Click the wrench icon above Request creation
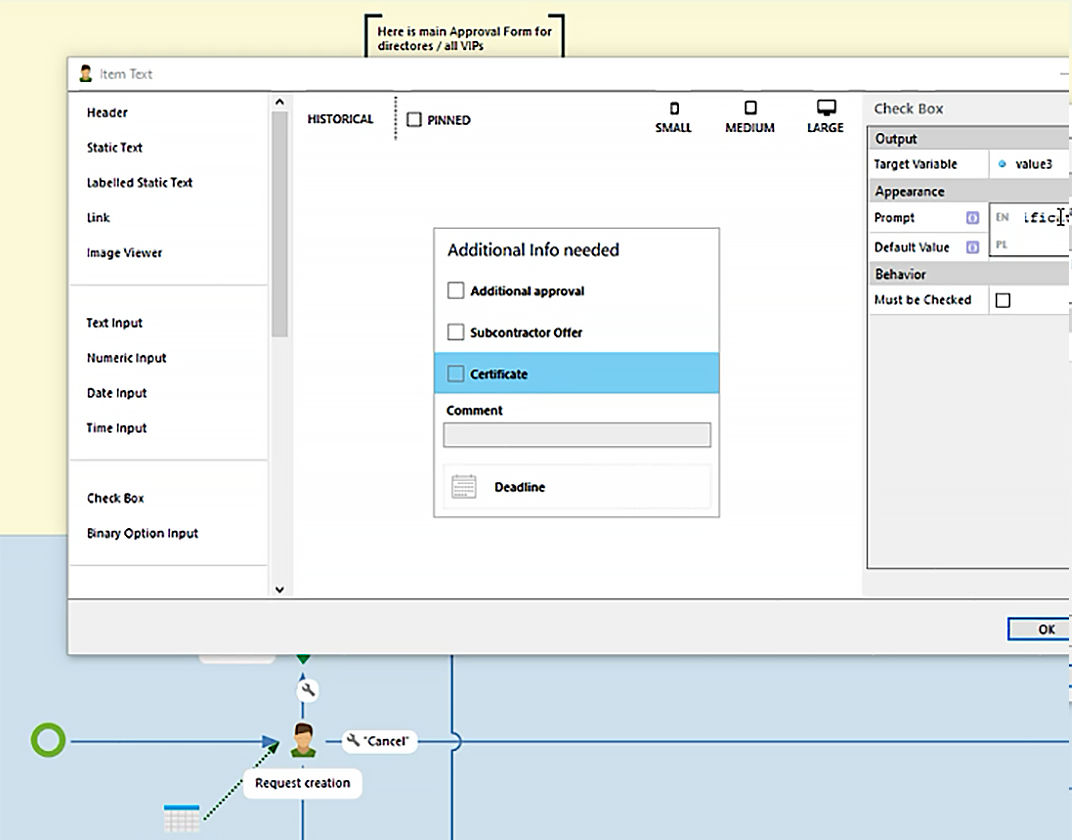1072x840 pixels. click(308, 689)
